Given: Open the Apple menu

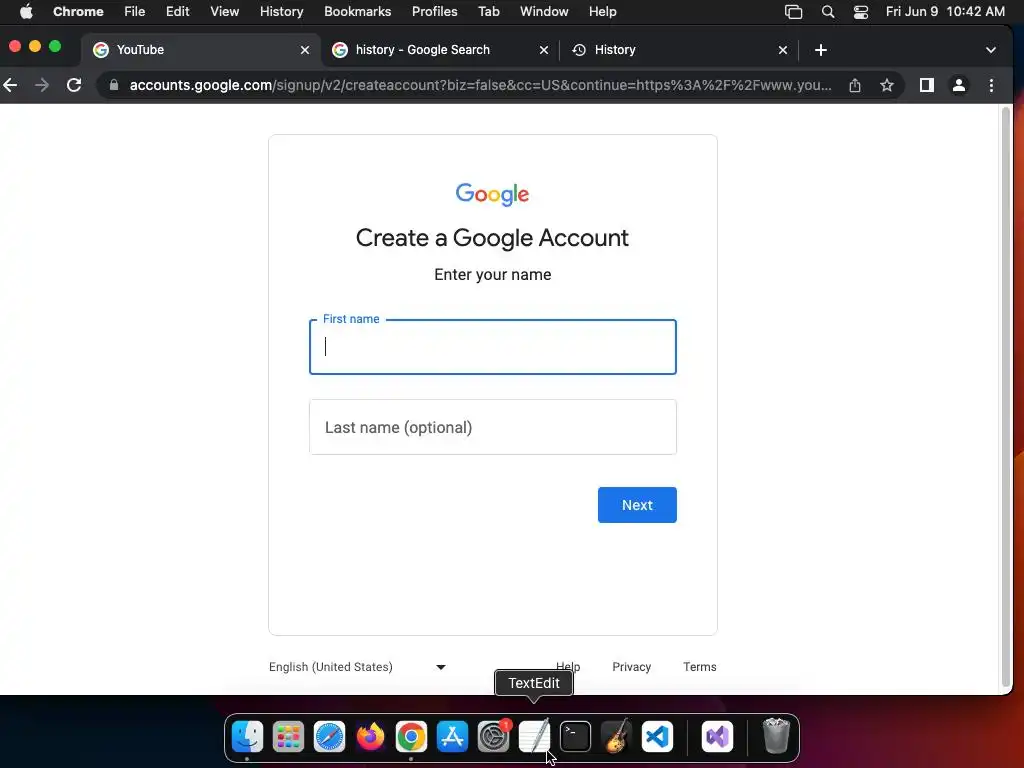Looking at the screenshot, I should [x=26, y=11].
